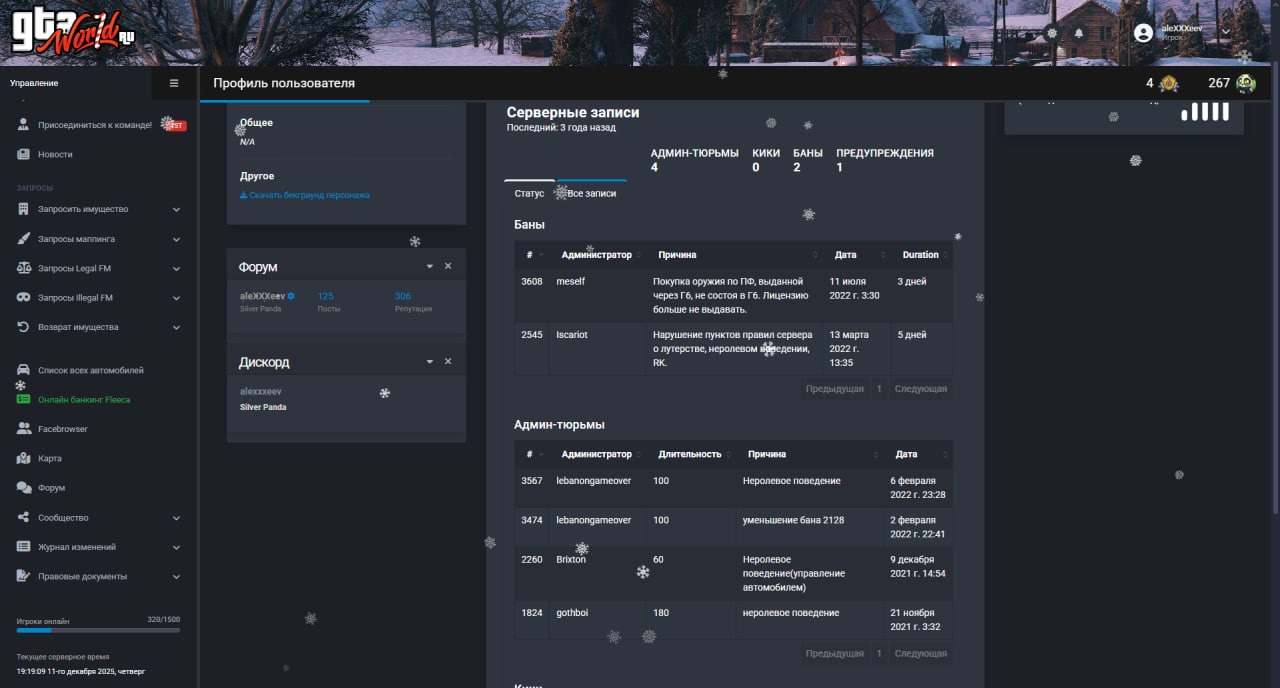Click the panda icon next to 267
The width and height of the screenshot is (1280, 688).
(1246, 83)
